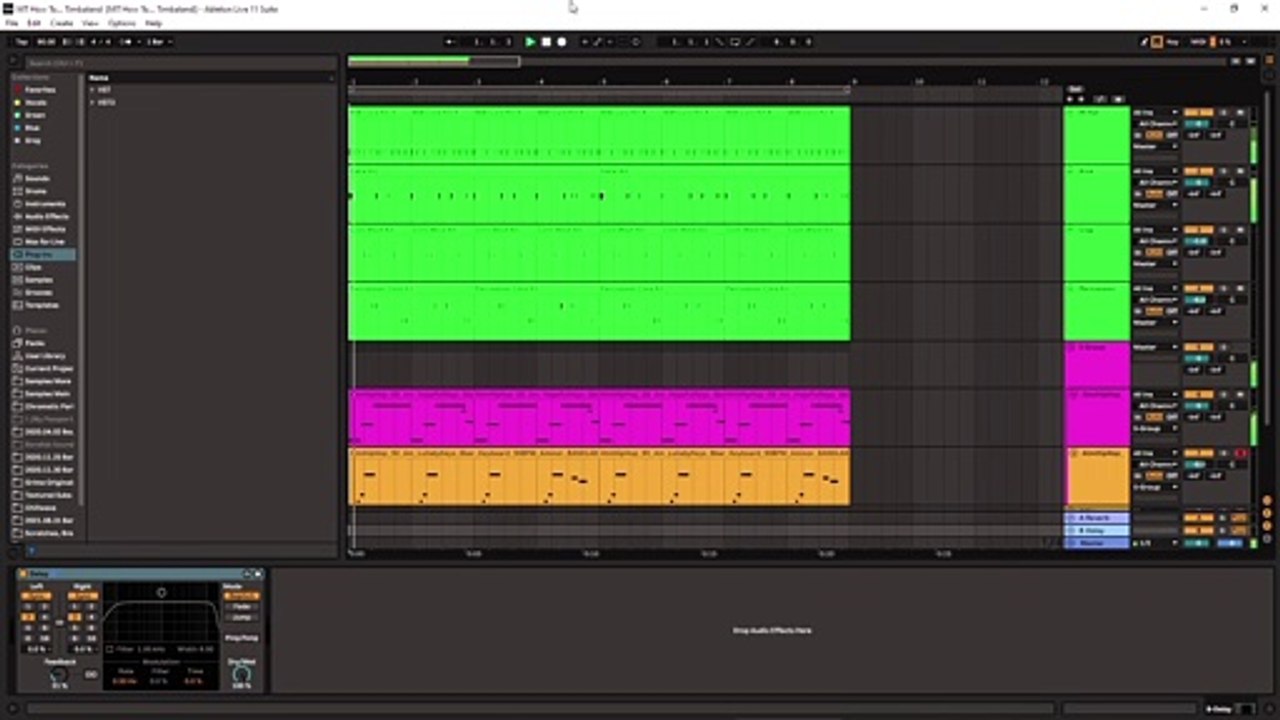Open Clips category in browser
Viewport: 1280px width, 720px height.
[33, 267]
